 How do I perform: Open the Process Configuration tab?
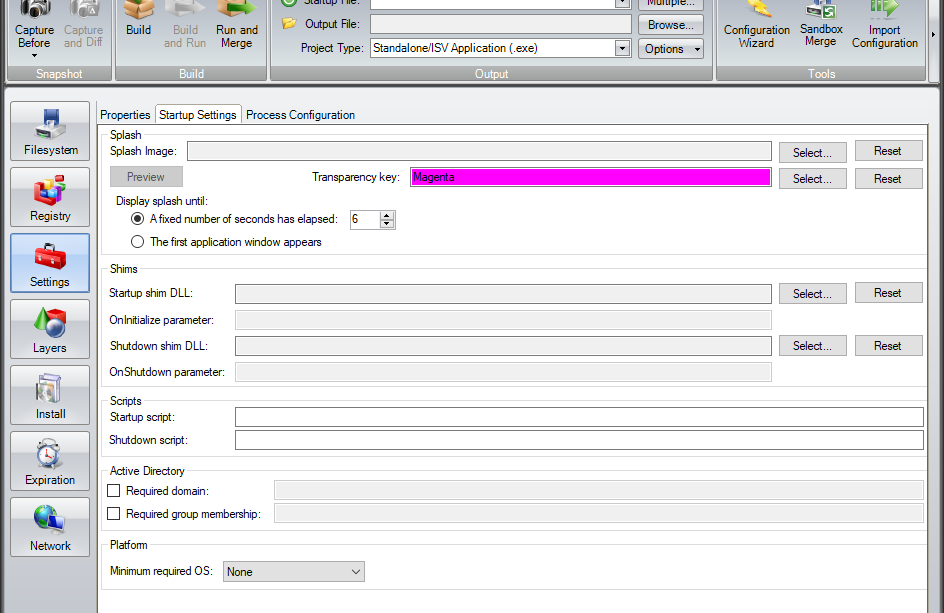[300, 114]
